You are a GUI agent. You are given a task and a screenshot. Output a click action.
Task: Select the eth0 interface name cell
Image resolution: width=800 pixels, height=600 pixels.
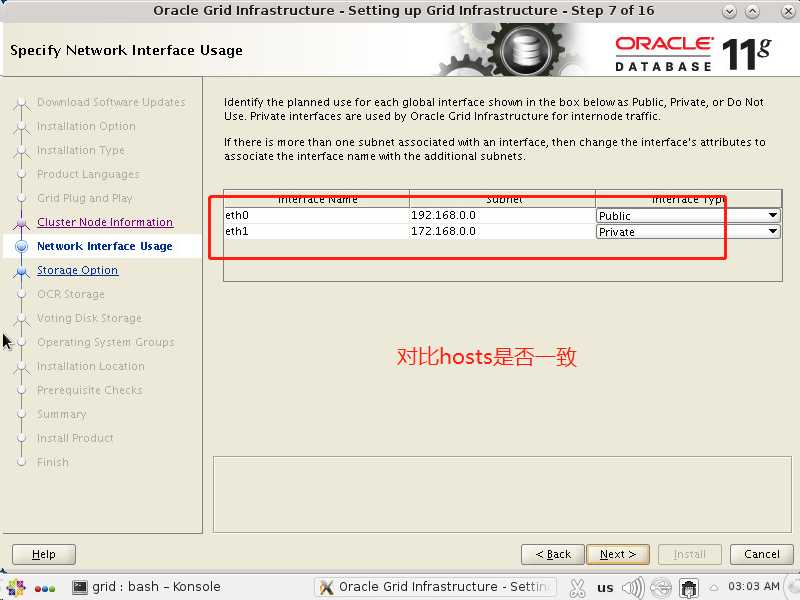(316, 215)
